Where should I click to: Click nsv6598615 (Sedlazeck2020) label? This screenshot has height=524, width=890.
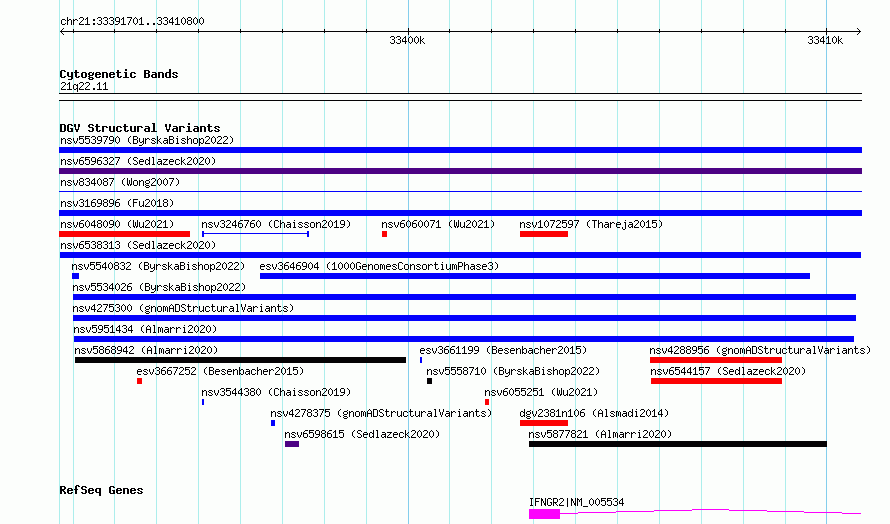point(362,434)
